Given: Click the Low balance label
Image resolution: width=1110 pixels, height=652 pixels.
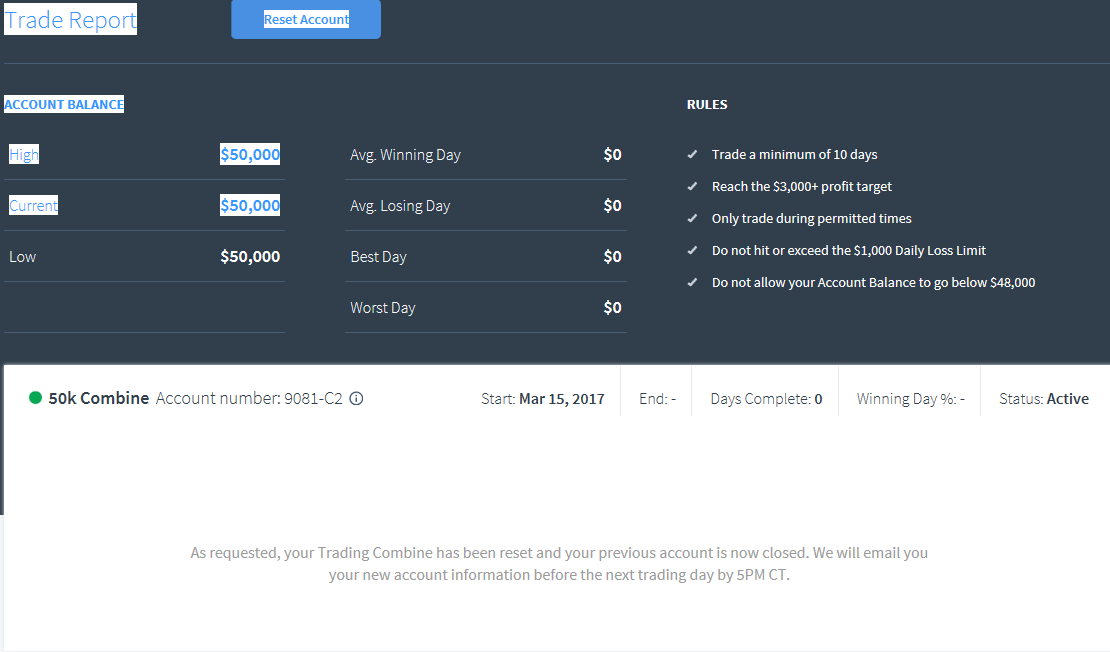Looking at the screenshot, I should (23, 256).
